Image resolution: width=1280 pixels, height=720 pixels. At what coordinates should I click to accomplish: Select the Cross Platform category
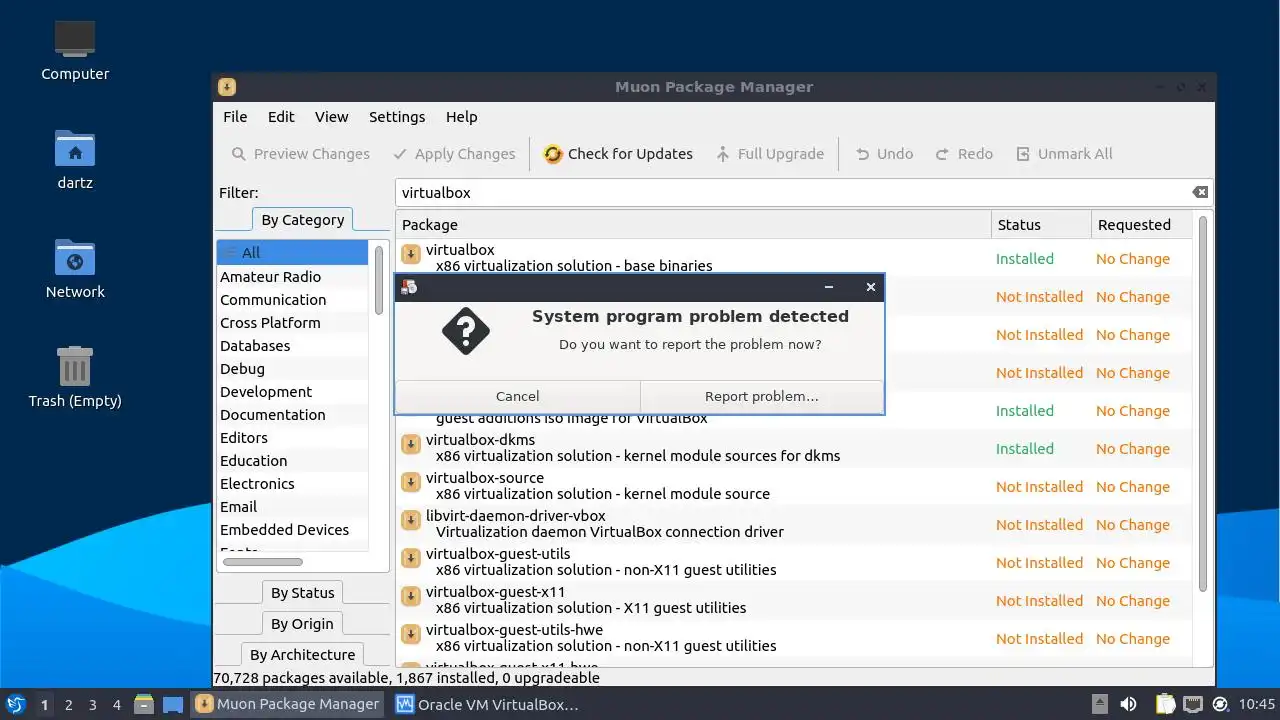coord(292,323)
